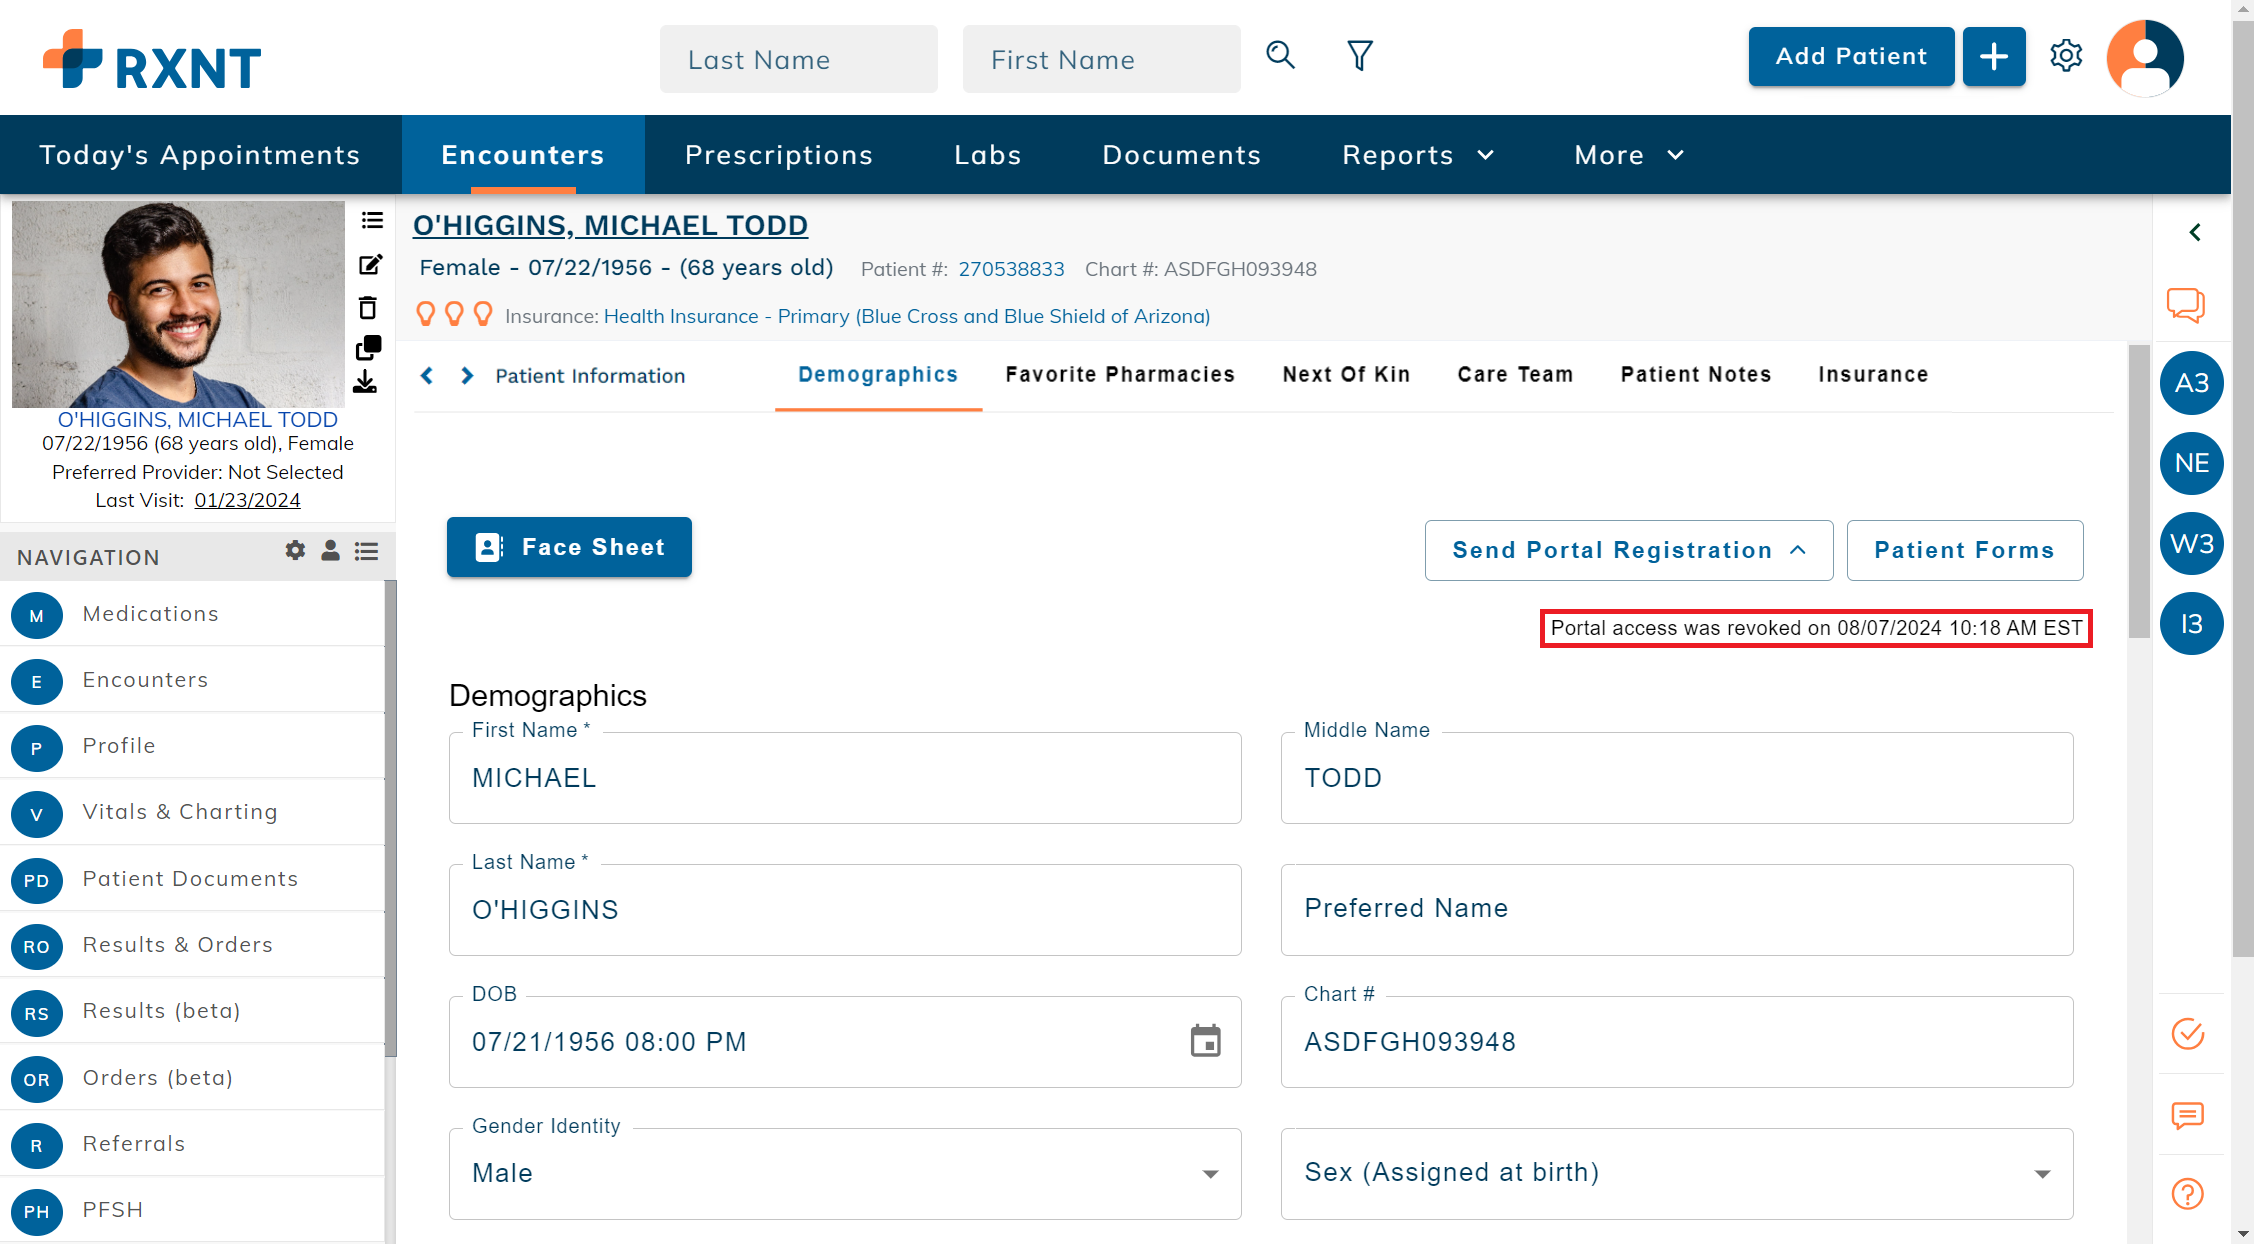Click the download icon beside patient photo
The height and width of the screenshot is (1244, 2254).
[366, 383]
